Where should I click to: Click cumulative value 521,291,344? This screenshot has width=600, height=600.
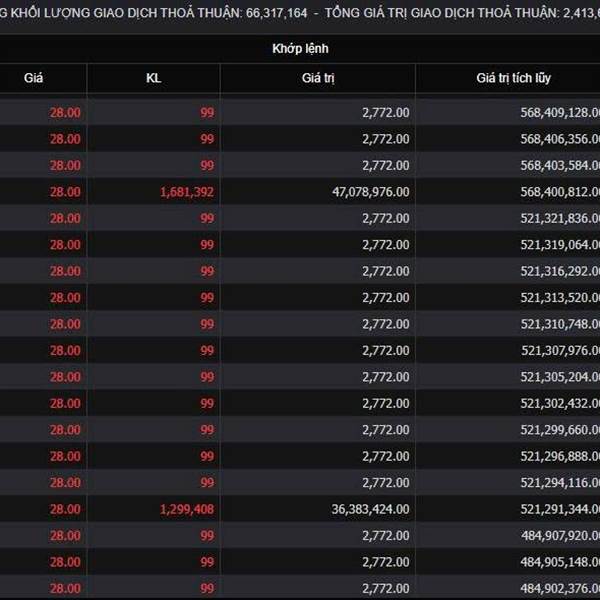(560, 509)
